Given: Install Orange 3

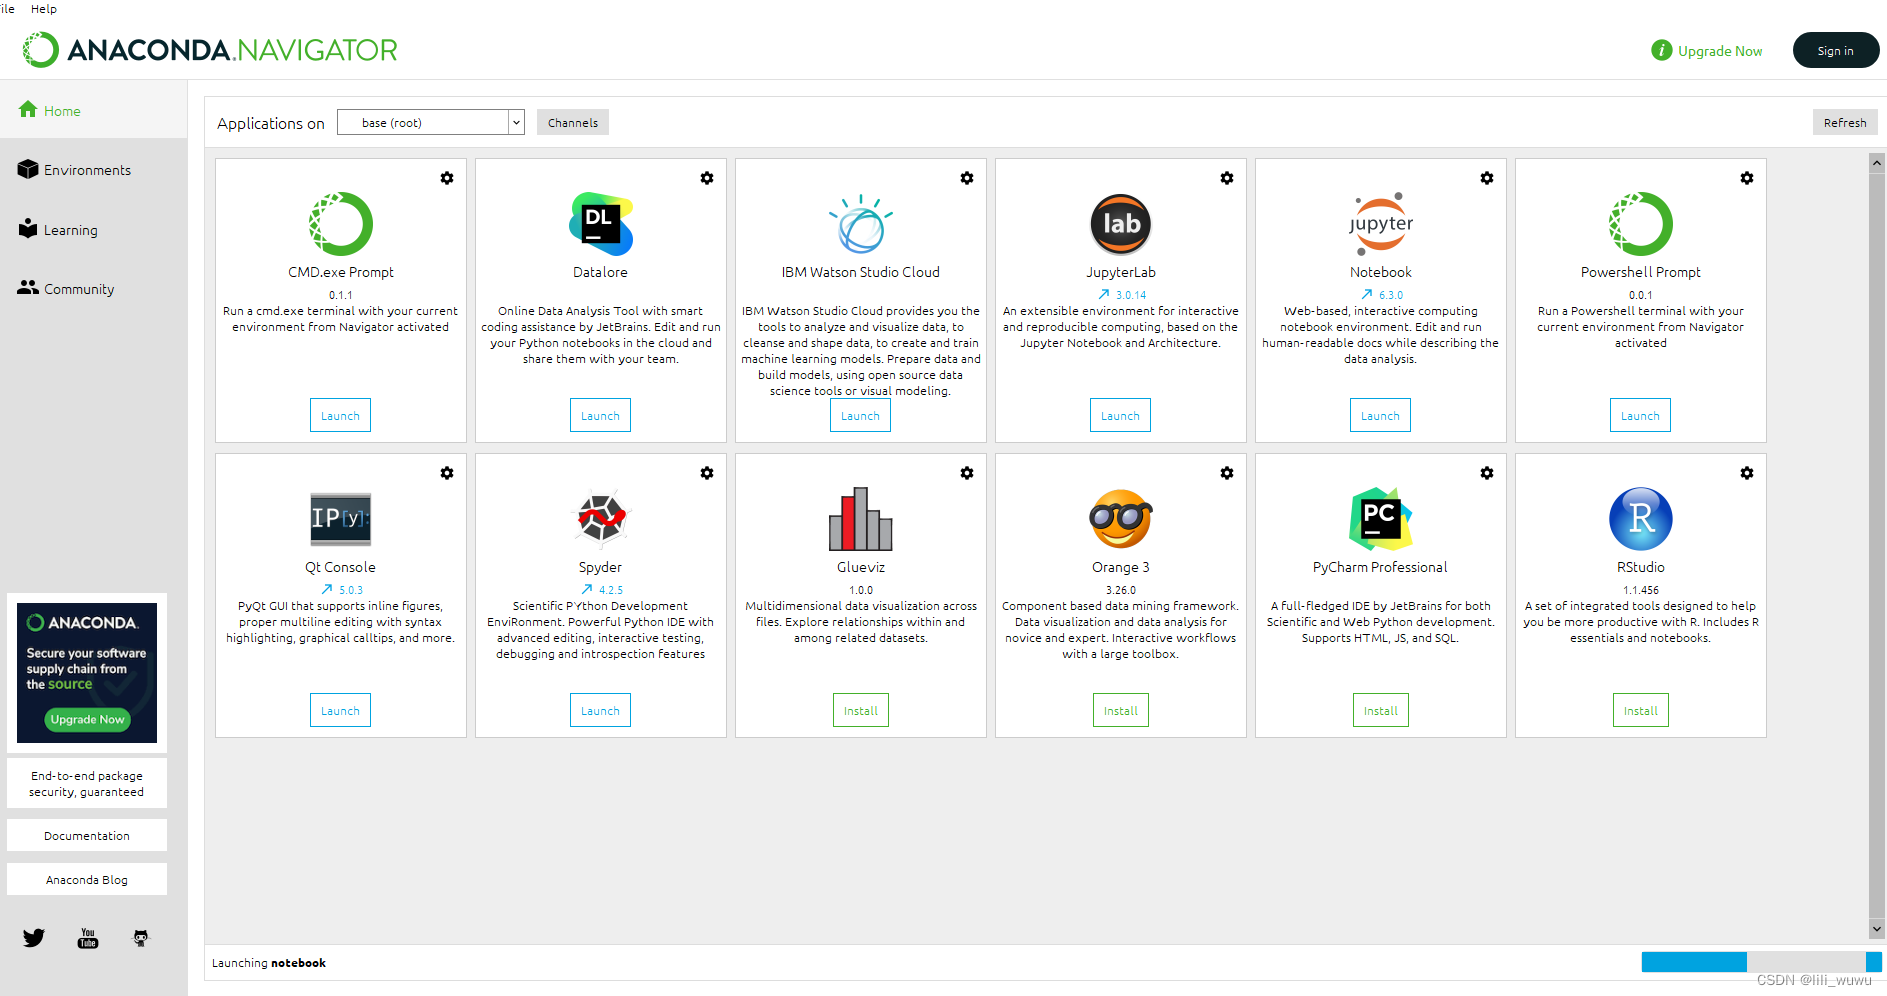Looking at the screenshot, I should 1121,710.
